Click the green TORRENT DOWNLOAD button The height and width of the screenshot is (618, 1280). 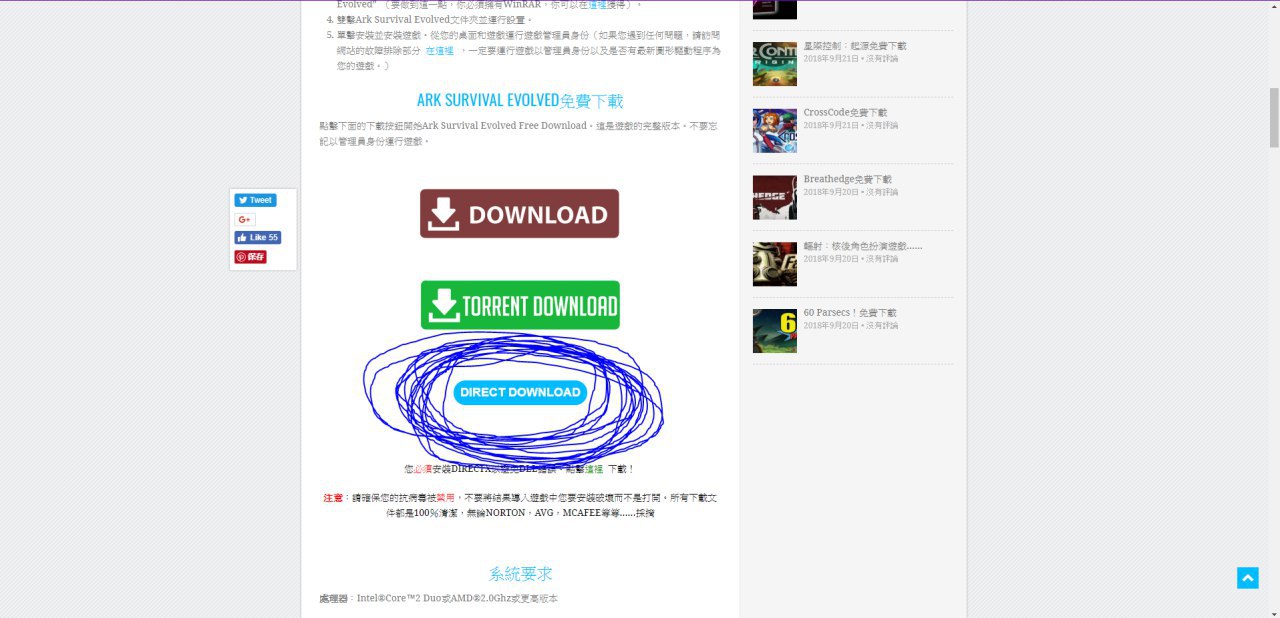click(520, 305)
